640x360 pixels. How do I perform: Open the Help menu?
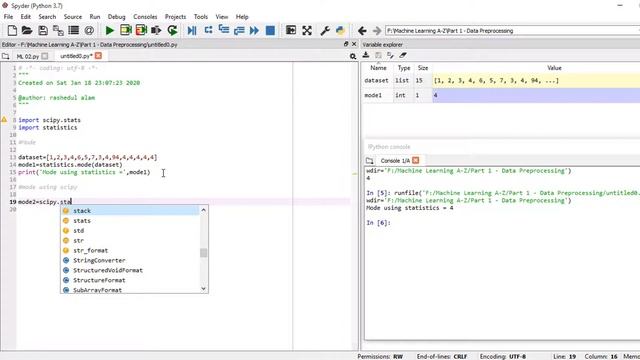pyautogui.click(x=242, y=17)
